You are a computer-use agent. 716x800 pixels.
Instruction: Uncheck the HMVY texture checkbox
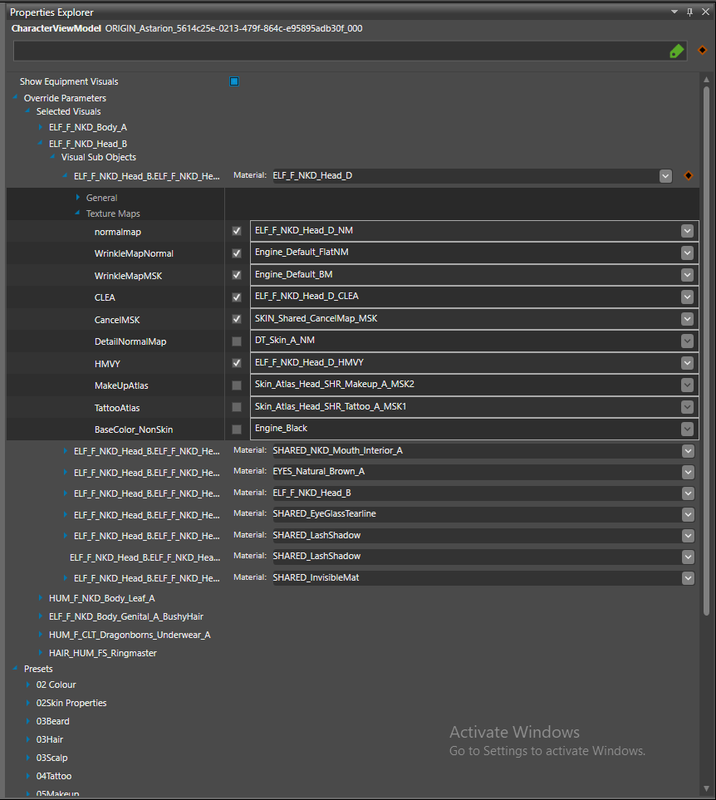tap(237, 363)
